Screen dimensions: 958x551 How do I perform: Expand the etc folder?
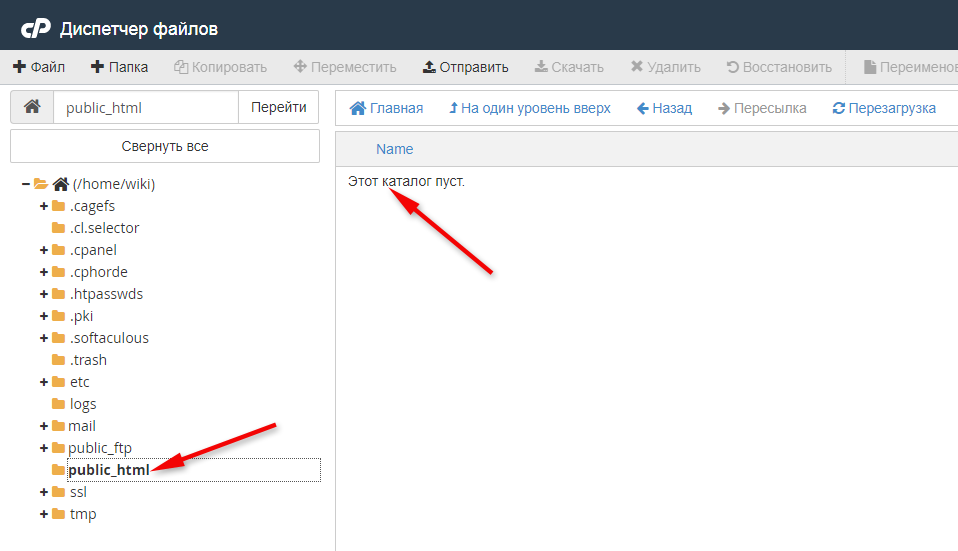44,382
